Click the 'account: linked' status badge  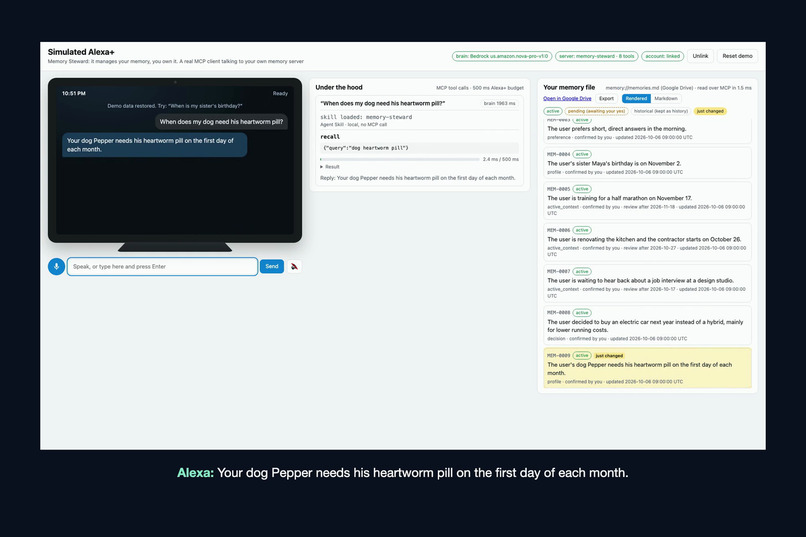tap(663, 56)
